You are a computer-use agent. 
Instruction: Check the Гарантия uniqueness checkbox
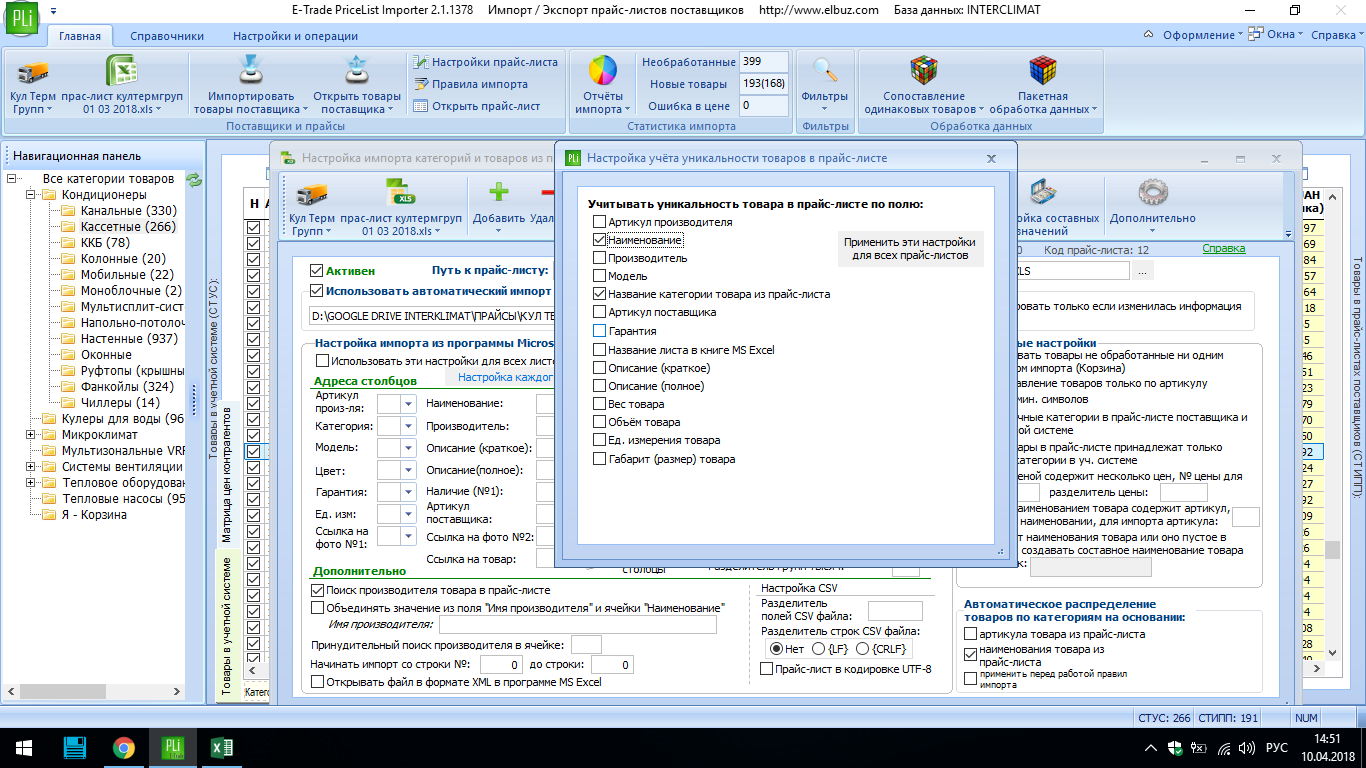click(599, 331)
